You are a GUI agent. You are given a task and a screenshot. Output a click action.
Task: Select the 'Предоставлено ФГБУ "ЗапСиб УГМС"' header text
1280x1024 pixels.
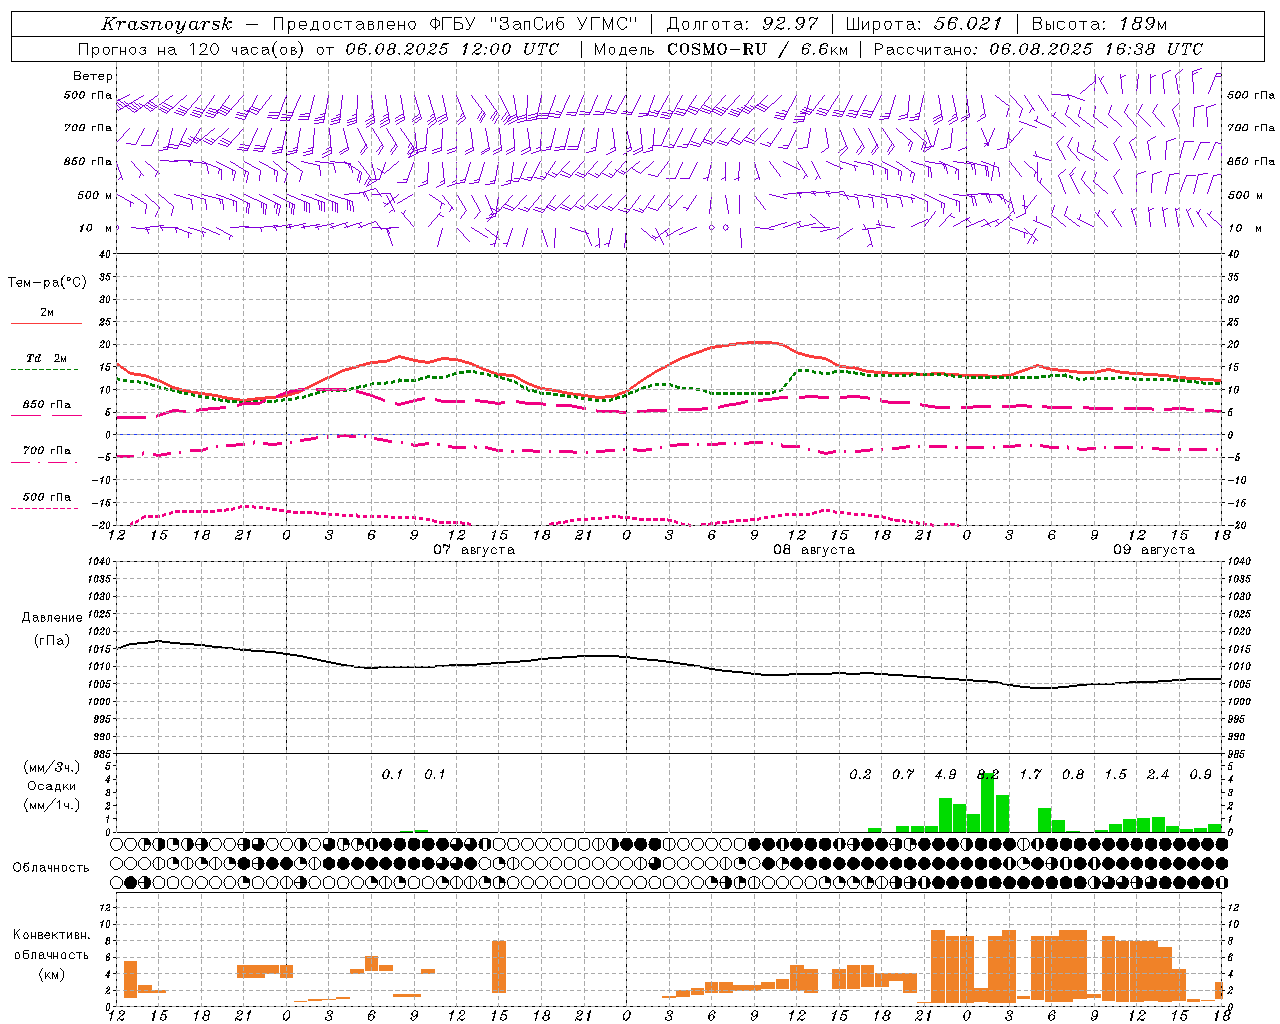tap(454, 24)
